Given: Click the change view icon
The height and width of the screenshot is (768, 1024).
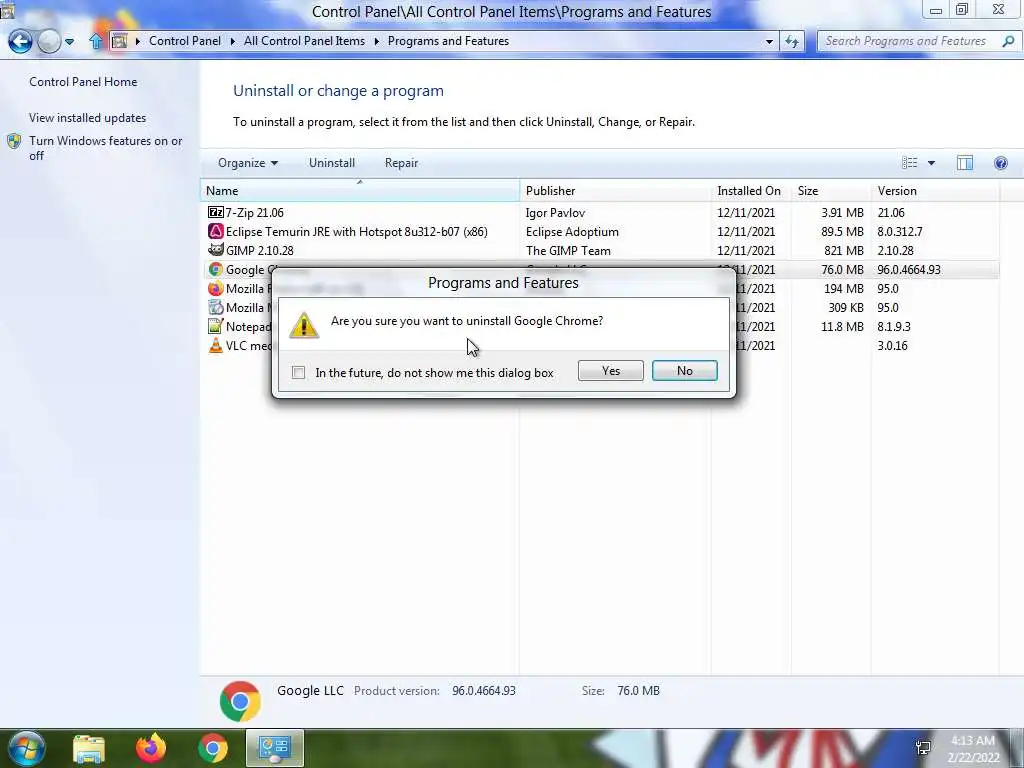Looking at the screenshot, I should [x=910, y=163].
